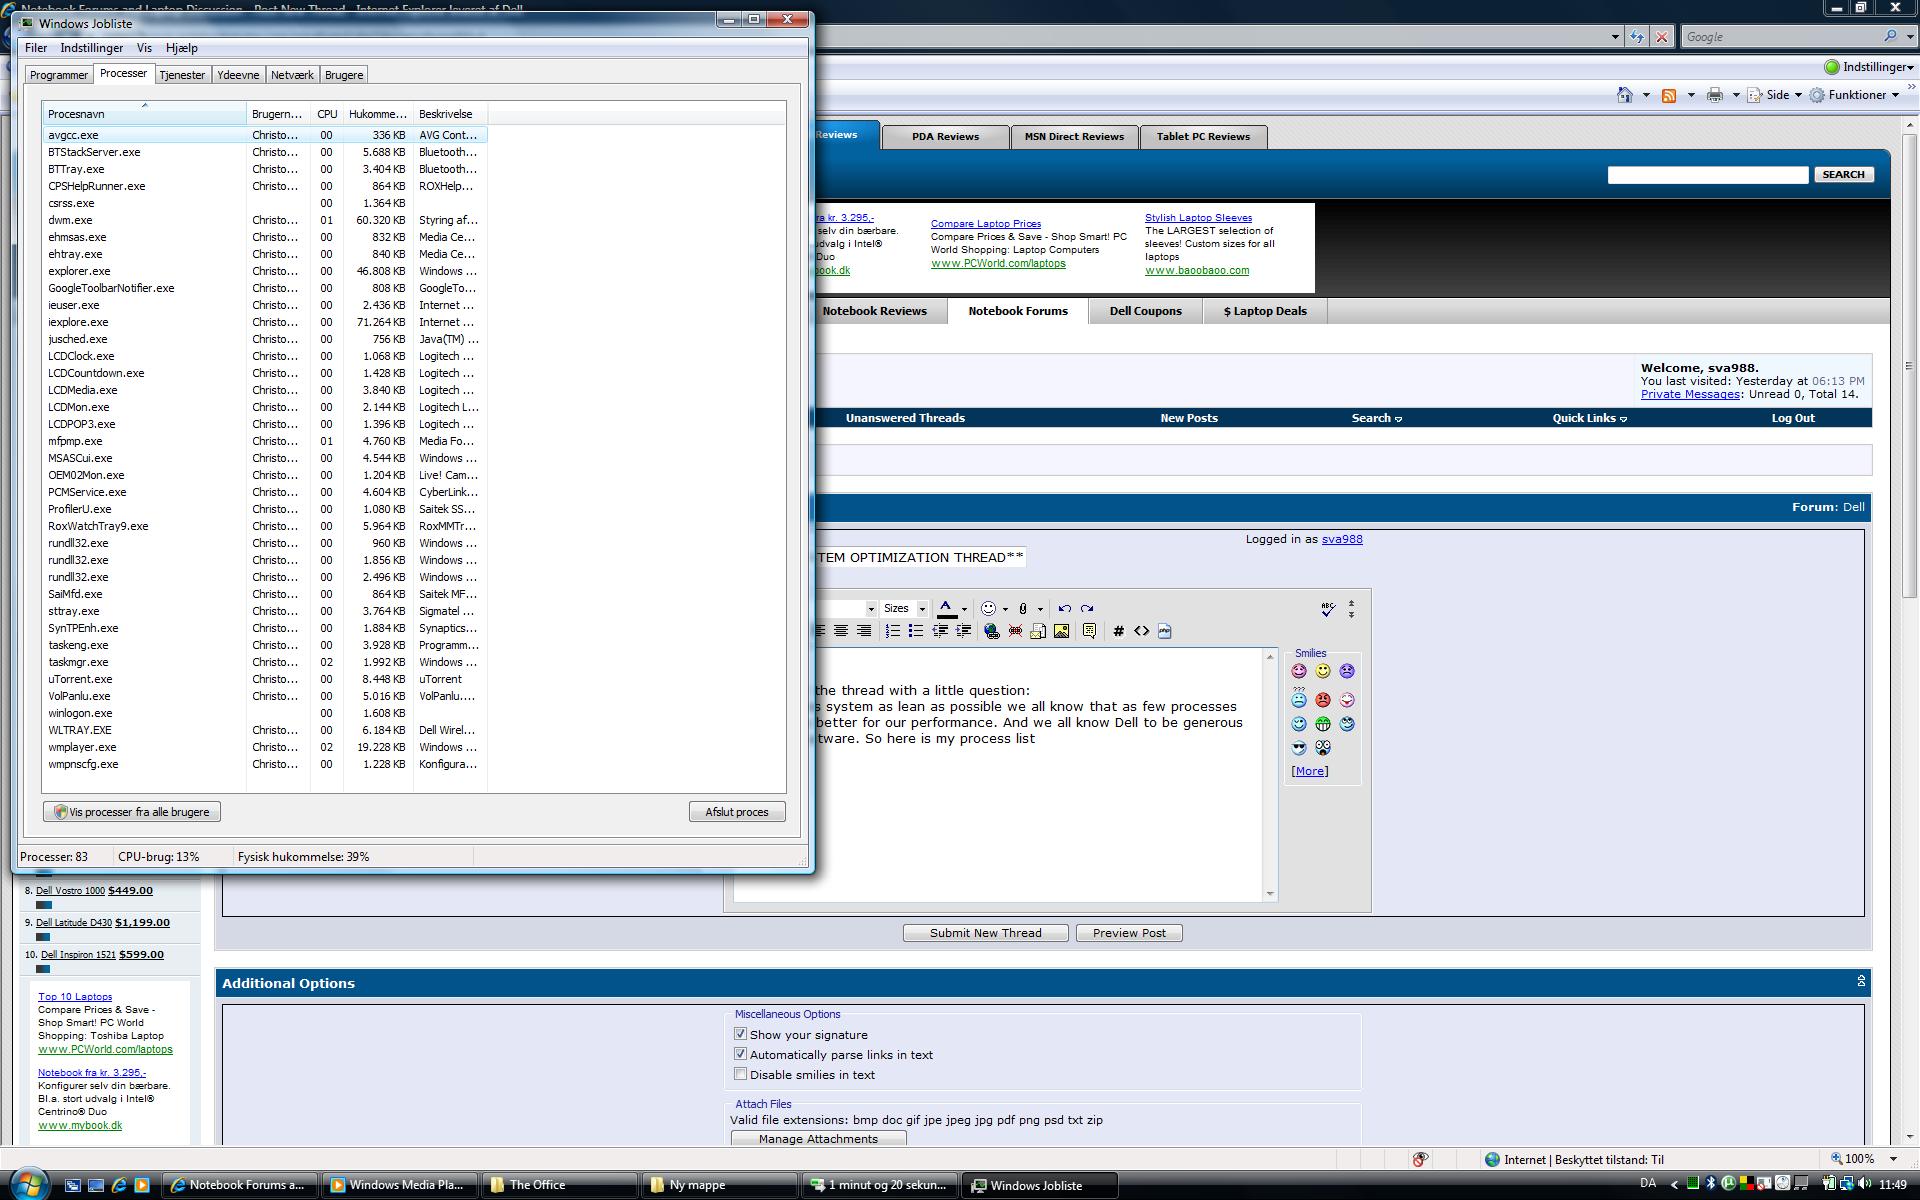
Task: Click the forum search input field
Action: point(1708,175)
